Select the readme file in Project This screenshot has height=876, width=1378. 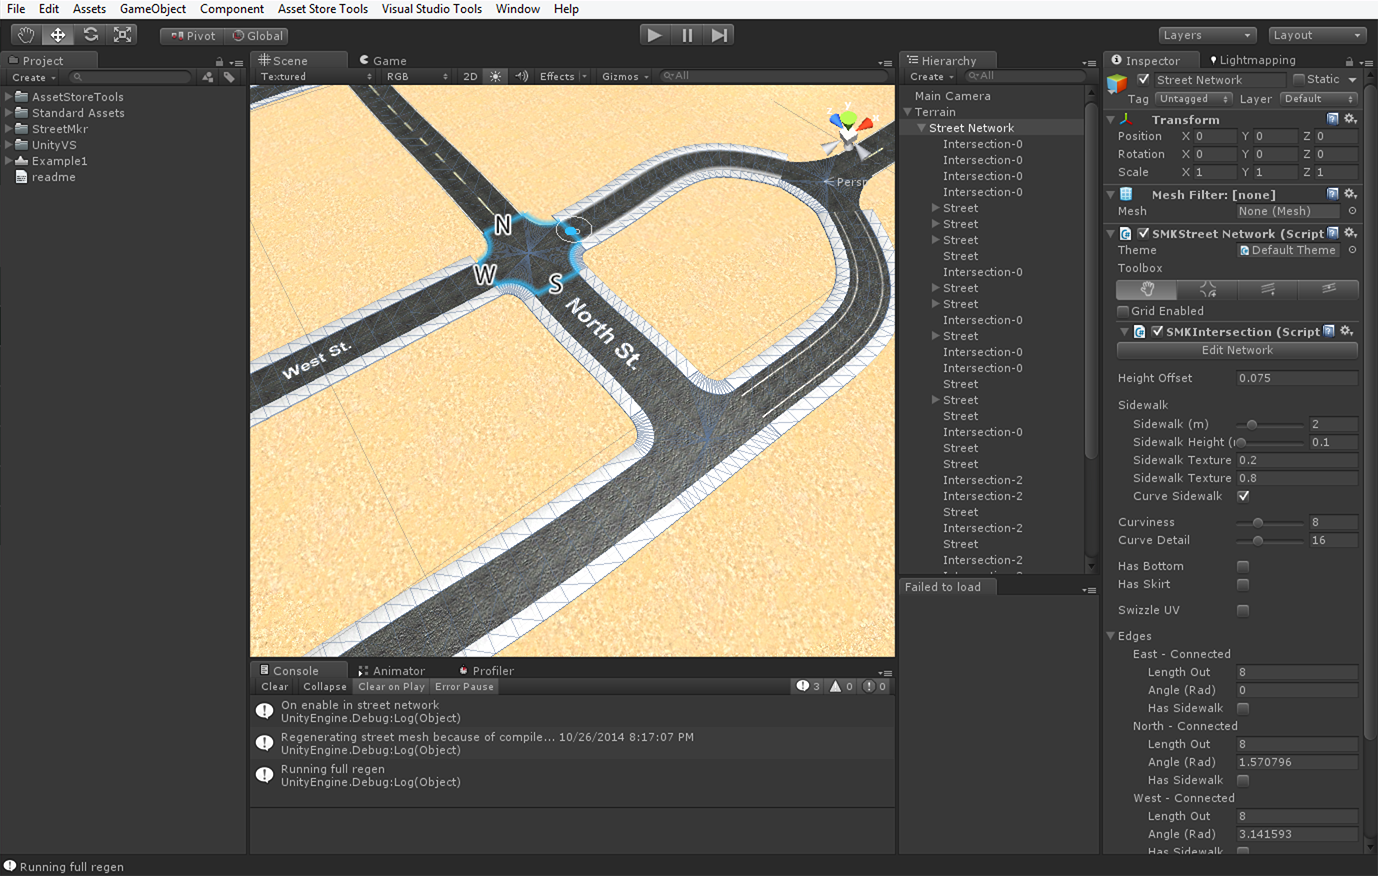click(54, 177)
